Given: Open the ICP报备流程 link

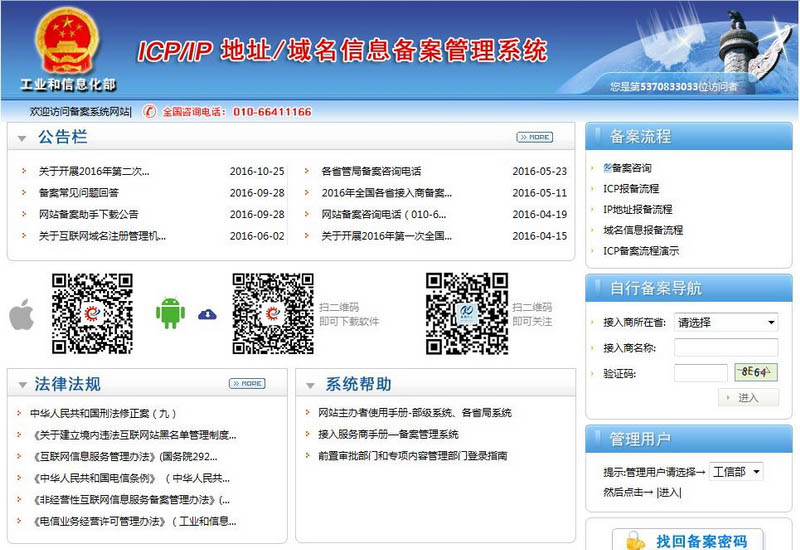Looking at the screenshot, I should (631, 189).
